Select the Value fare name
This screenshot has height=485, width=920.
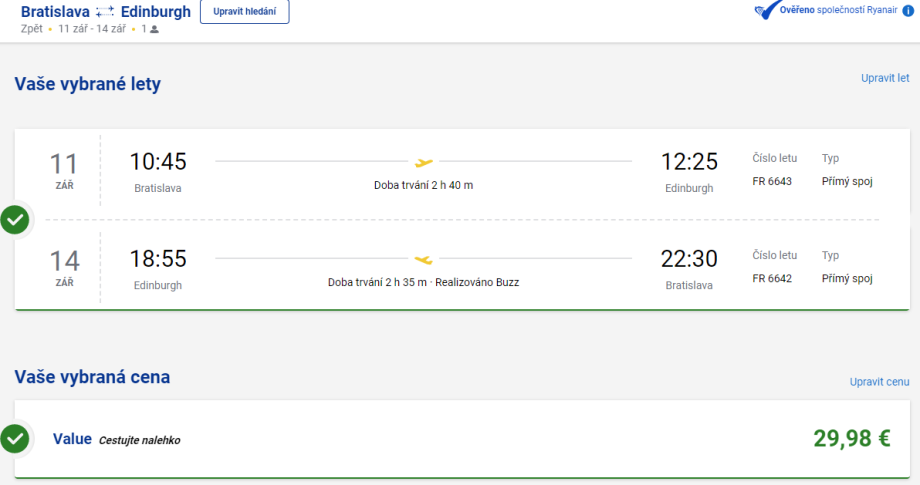(x=72, y=439)
